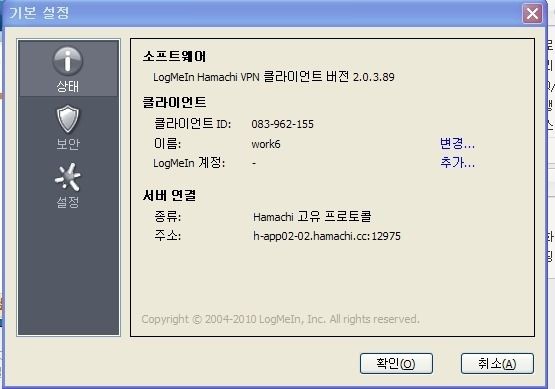Click the 서버 연결 heading
Viewport: 555px width, 389px height.
point(169,195)
